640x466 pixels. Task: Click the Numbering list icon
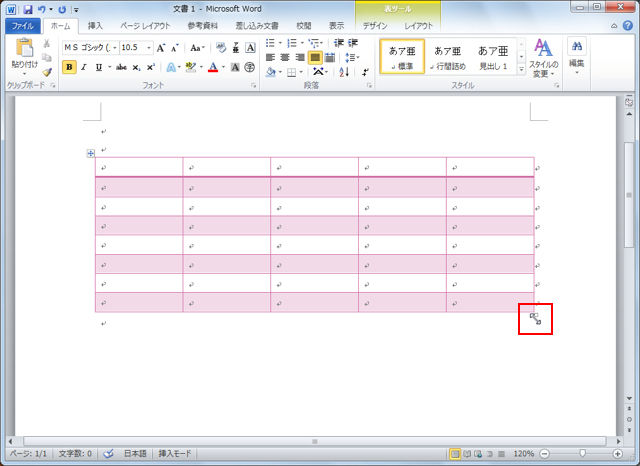click(292, 43)
